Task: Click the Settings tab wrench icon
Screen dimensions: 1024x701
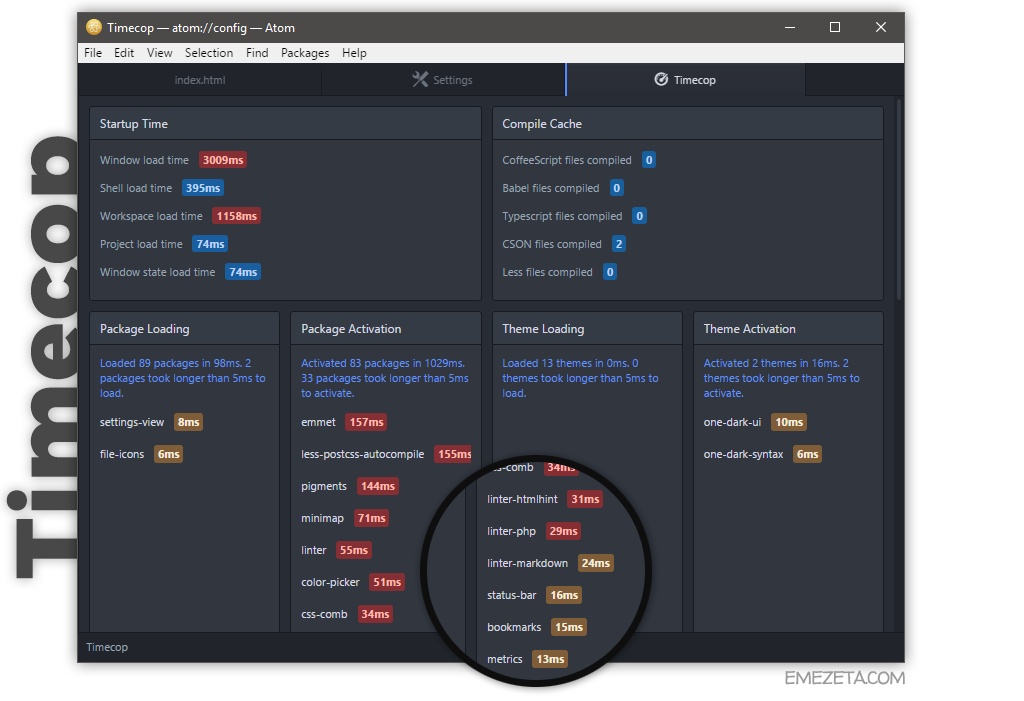Action: click(420, 80)
